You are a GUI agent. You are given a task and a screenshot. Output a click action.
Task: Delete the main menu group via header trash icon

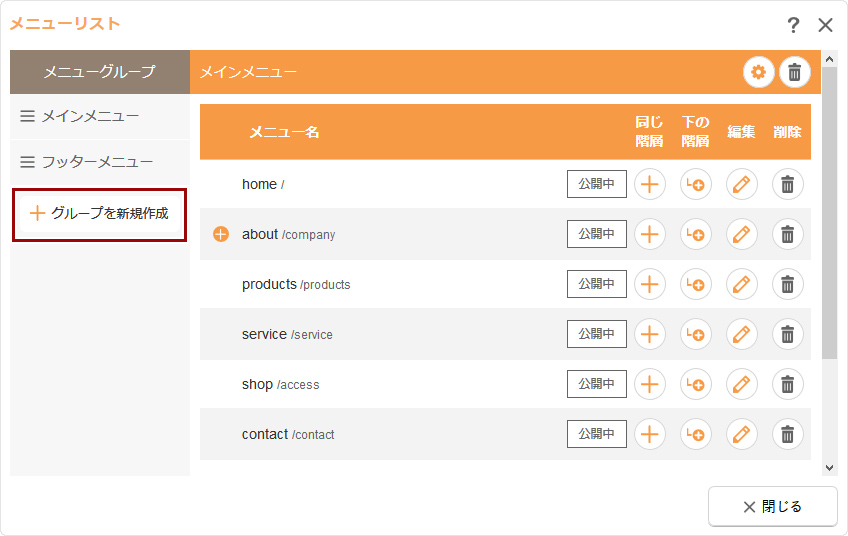coord(794,72)
